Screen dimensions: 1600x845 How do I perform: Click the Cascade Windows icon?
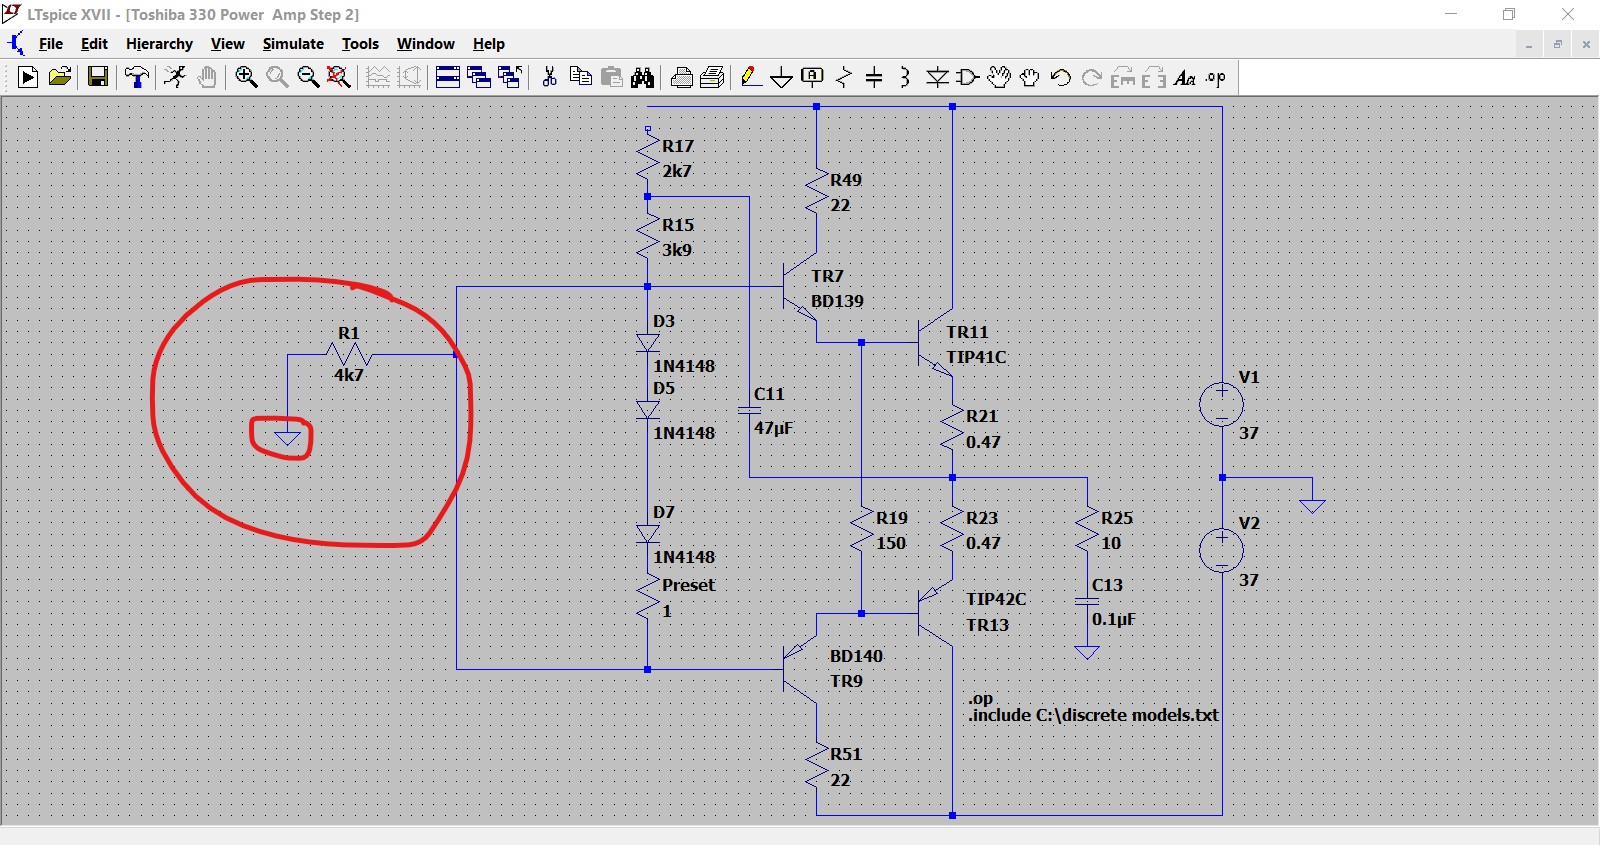click(x=479, y=77)
